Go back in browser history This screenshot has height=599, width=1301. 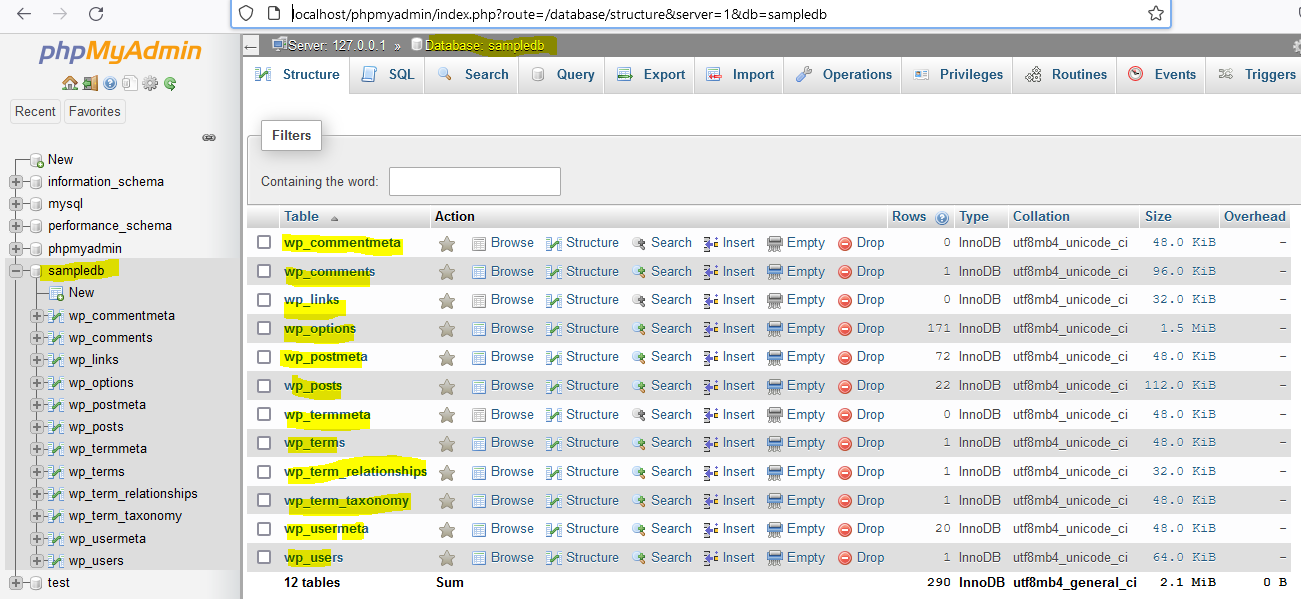[x=24, y=14]
